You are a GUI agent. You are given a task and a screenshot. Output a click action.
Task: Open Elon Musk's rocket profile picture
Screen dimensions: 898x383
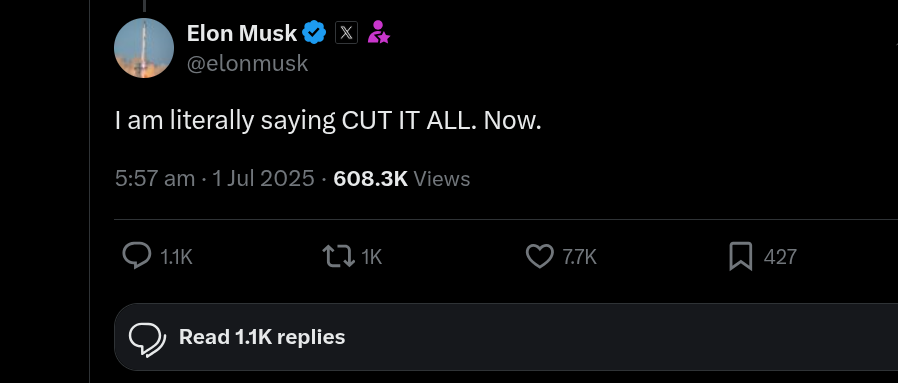144,48
